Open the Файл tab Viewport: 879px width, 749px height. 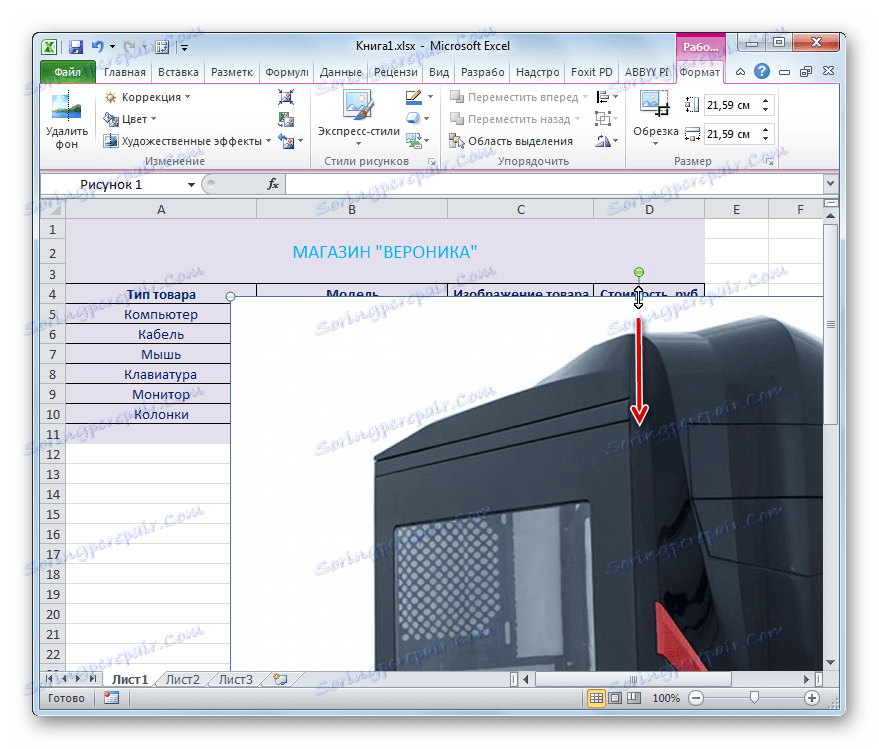[x=67, y=72]
